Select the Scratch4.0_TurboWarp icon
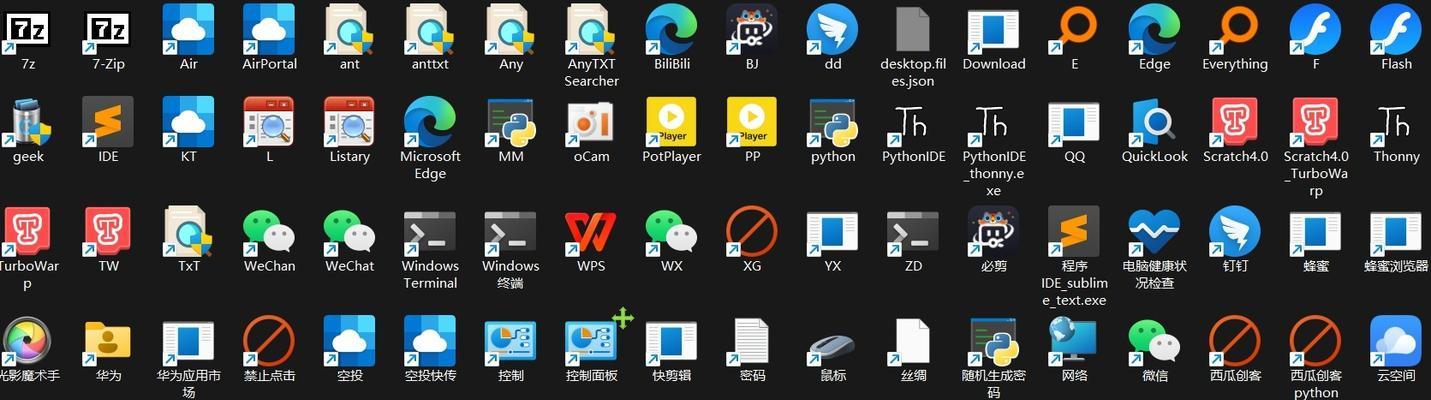 click(1316, 122)
